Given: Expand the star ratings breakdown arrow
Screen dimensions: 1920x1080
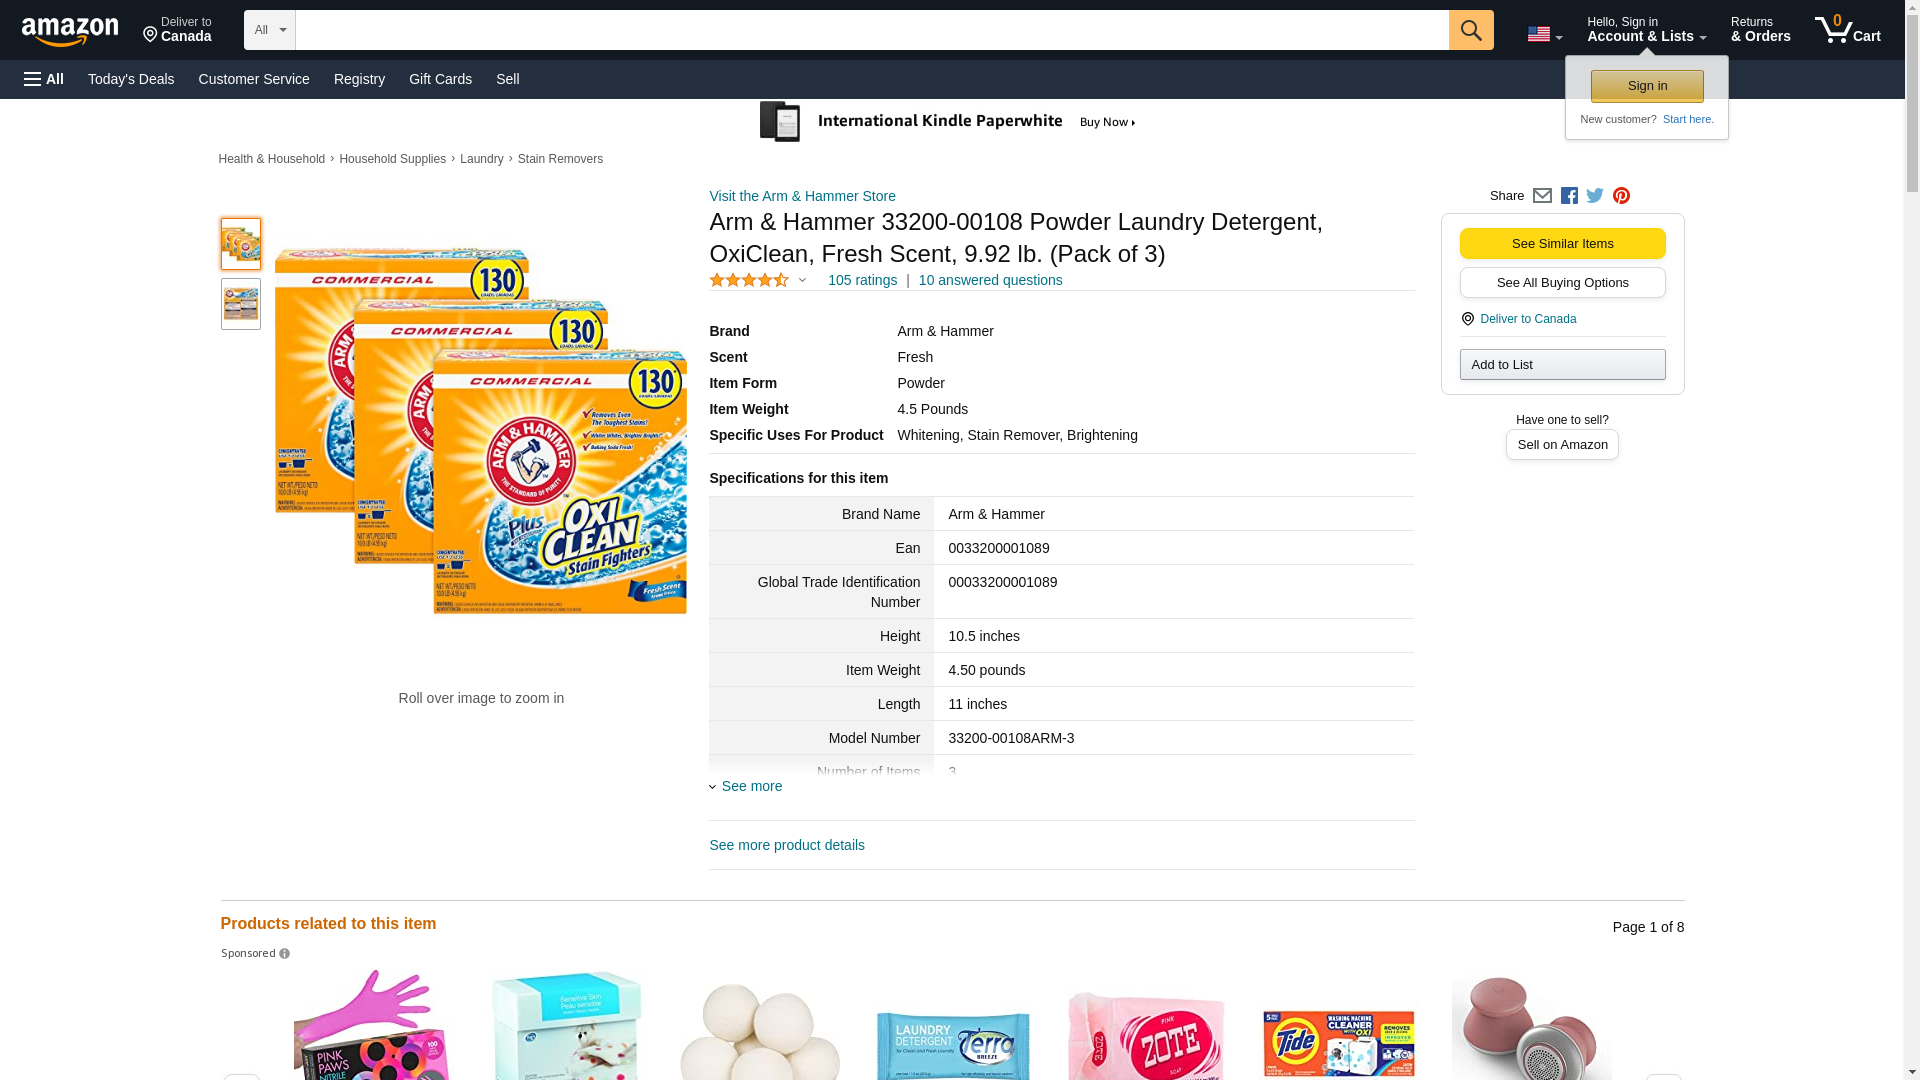Looking at the screenshot, I should click(802, 280).
